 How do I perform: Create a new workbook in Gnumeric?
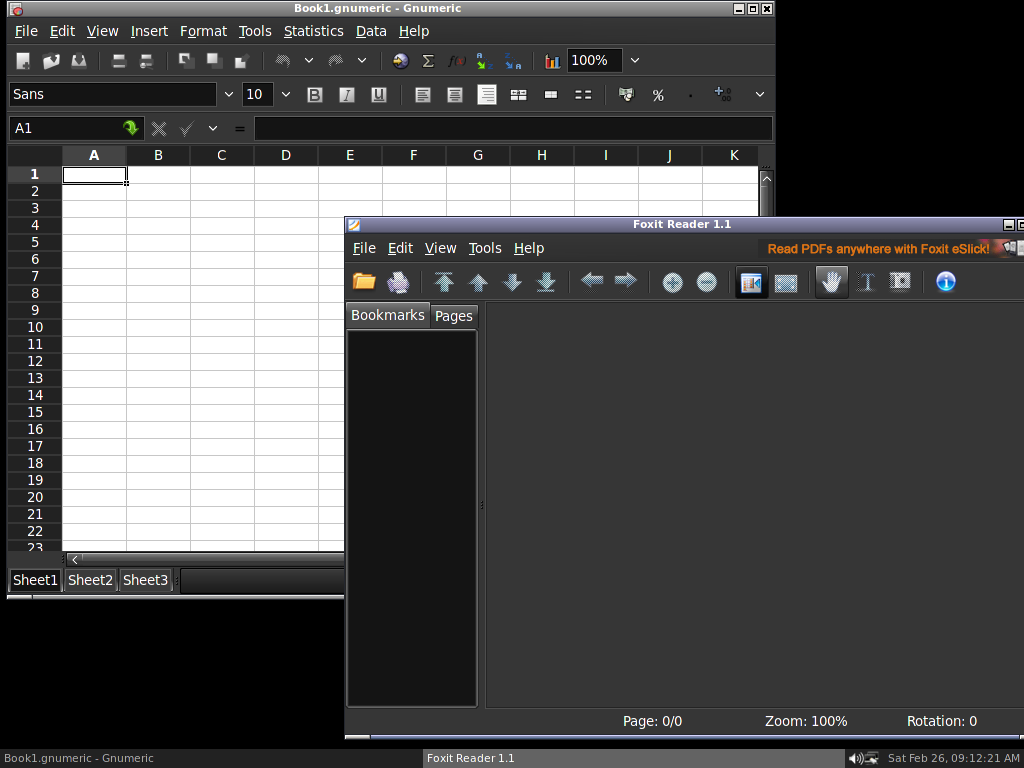click(24, 61)
